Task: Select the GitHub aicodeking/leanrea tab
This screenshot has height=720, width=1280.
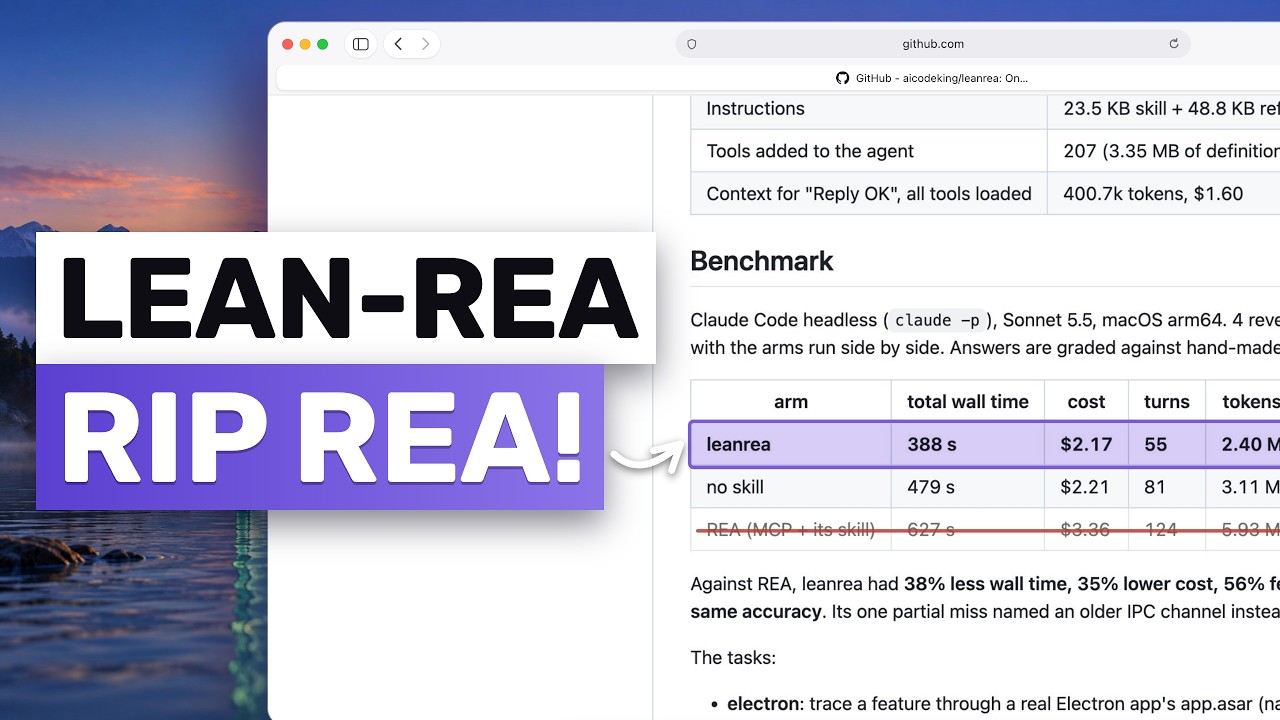Action: coord(932,78)
